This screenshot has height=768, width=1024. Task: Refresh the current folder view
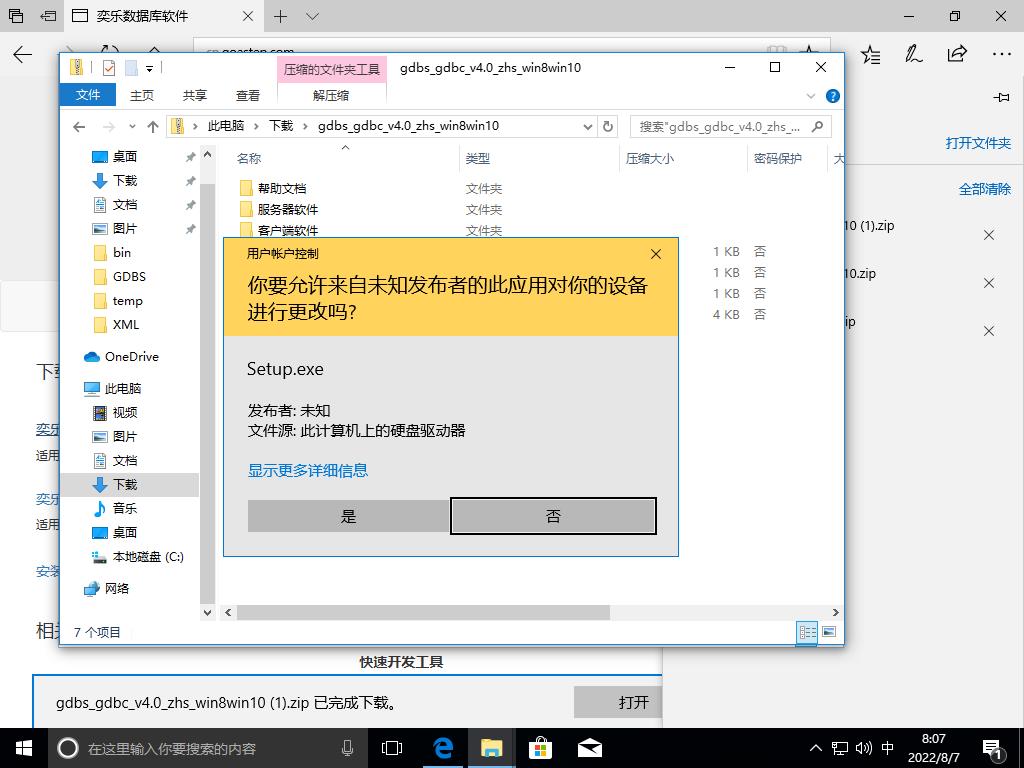click(609, 126)
